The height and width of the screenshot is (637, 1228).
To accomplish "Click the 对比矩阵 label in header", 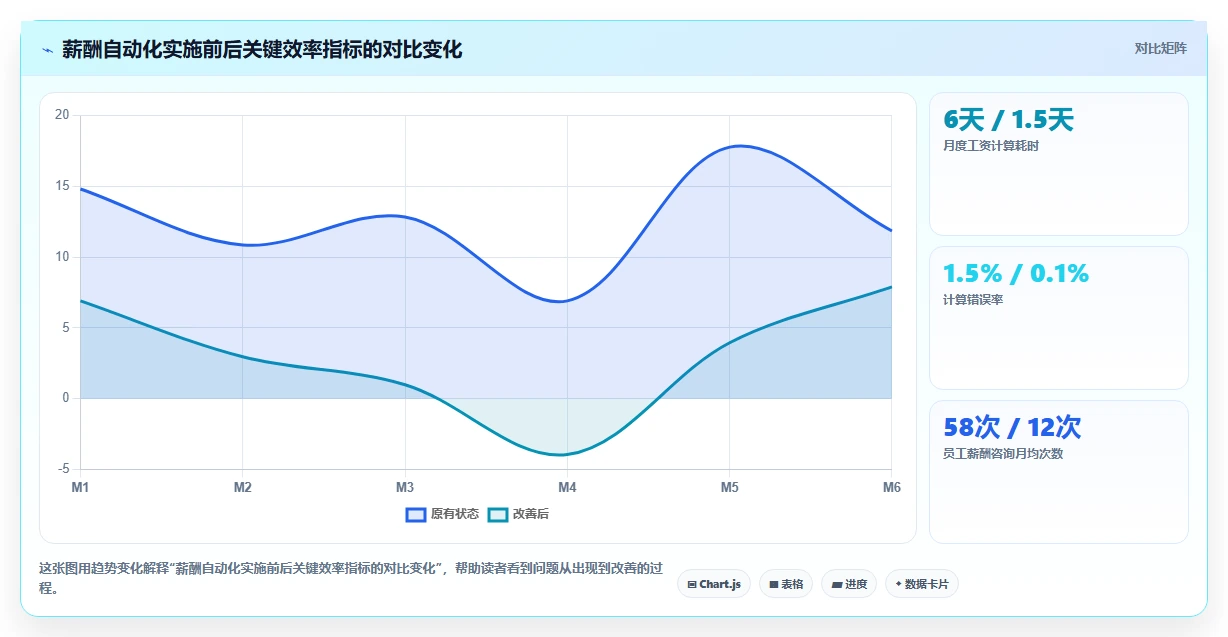I will click(1161, 49).
